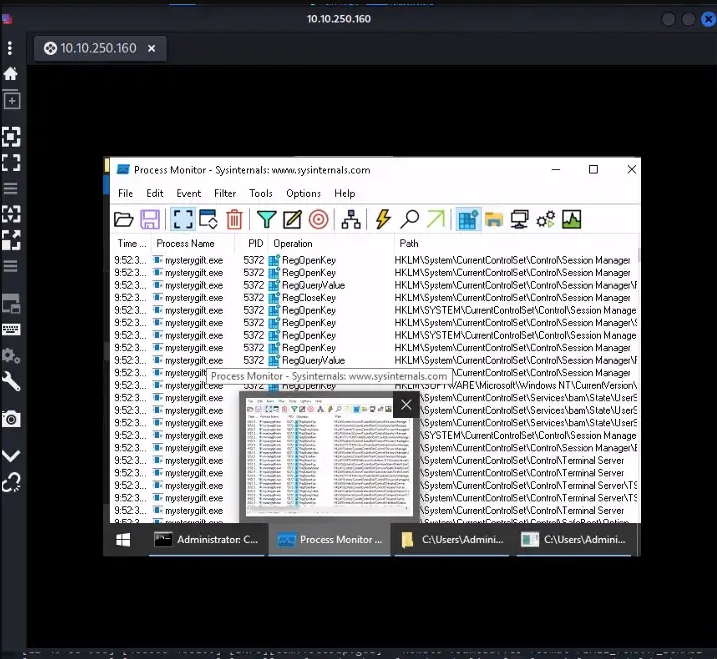Viewport: 717px width, 659px height.
Task: Open a saved log with the Open icon
Action: click(x=123, y=220)
